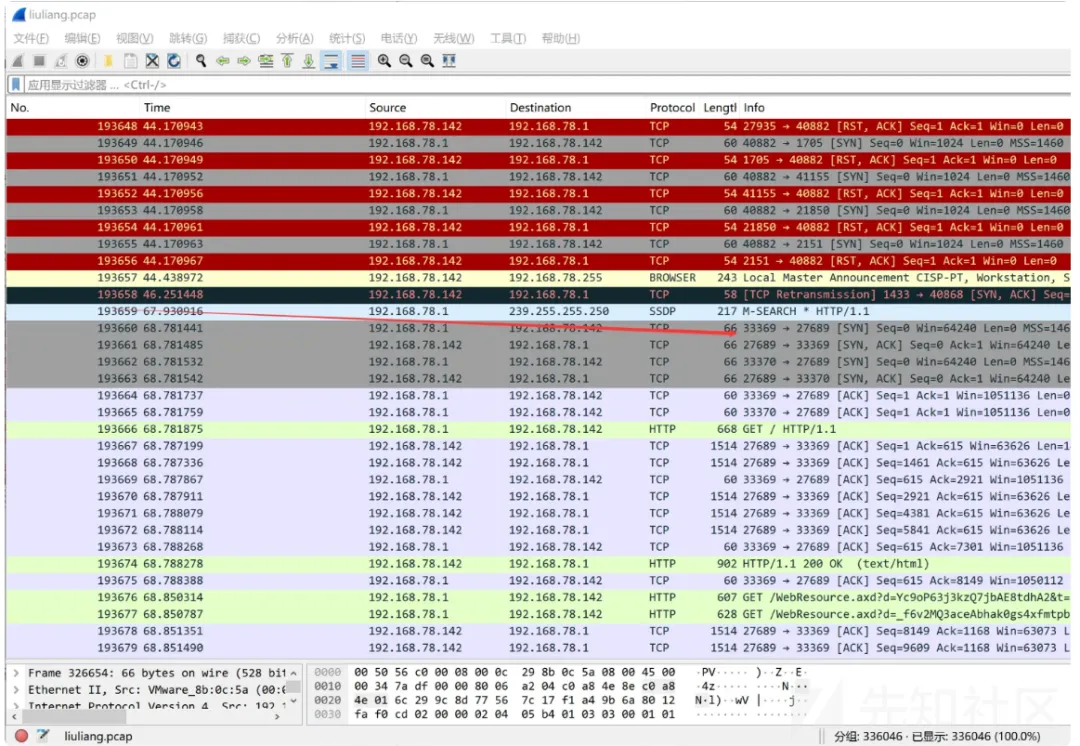Toggle auto-scroll during live capture

point(331,61)
